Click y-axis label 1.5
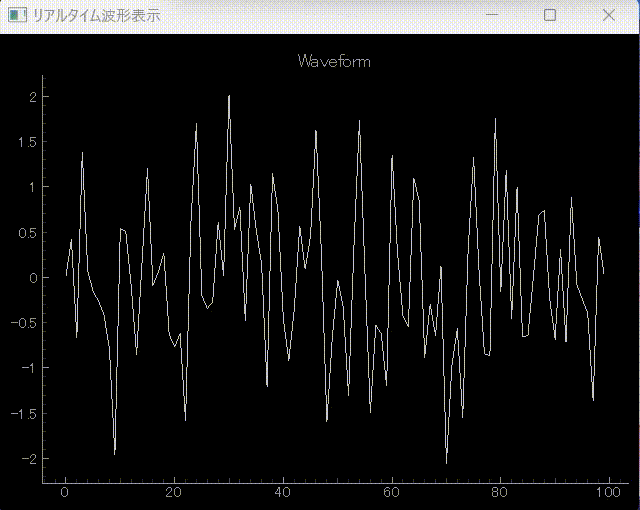640x510 pixels. click(28, 142)
